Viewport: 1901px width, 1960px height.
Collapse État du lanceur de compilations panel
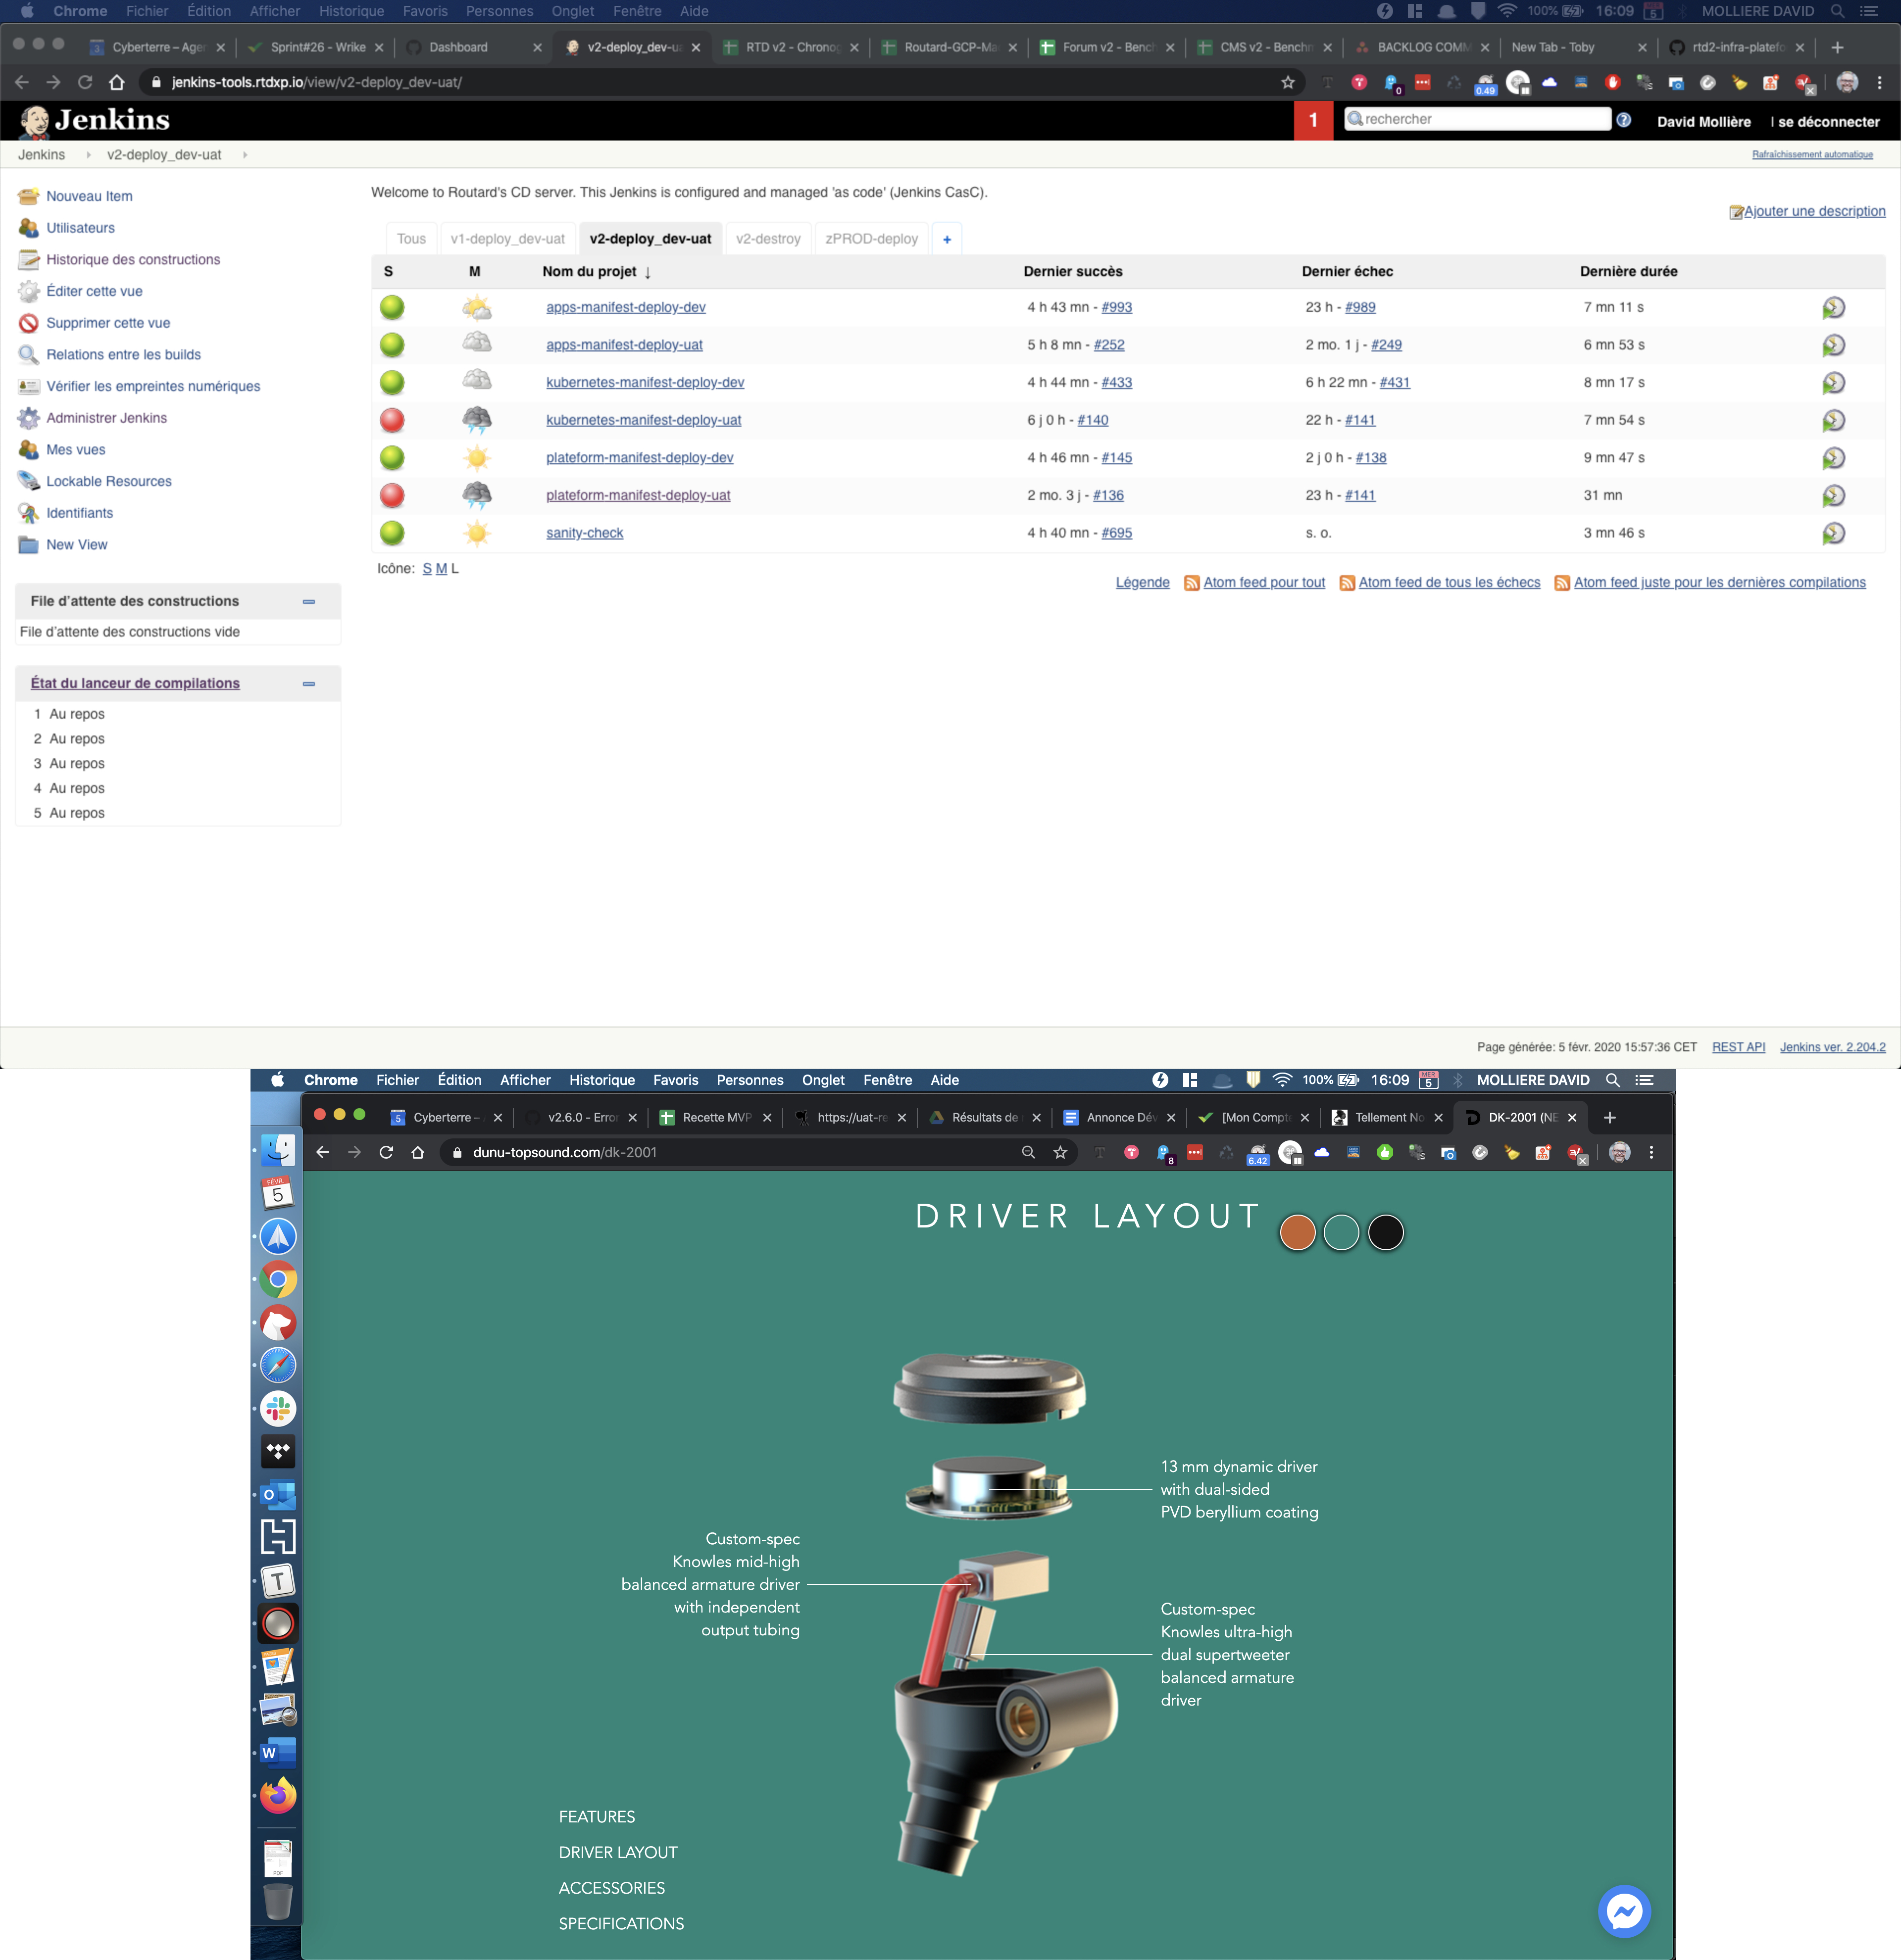coord(309,683)
